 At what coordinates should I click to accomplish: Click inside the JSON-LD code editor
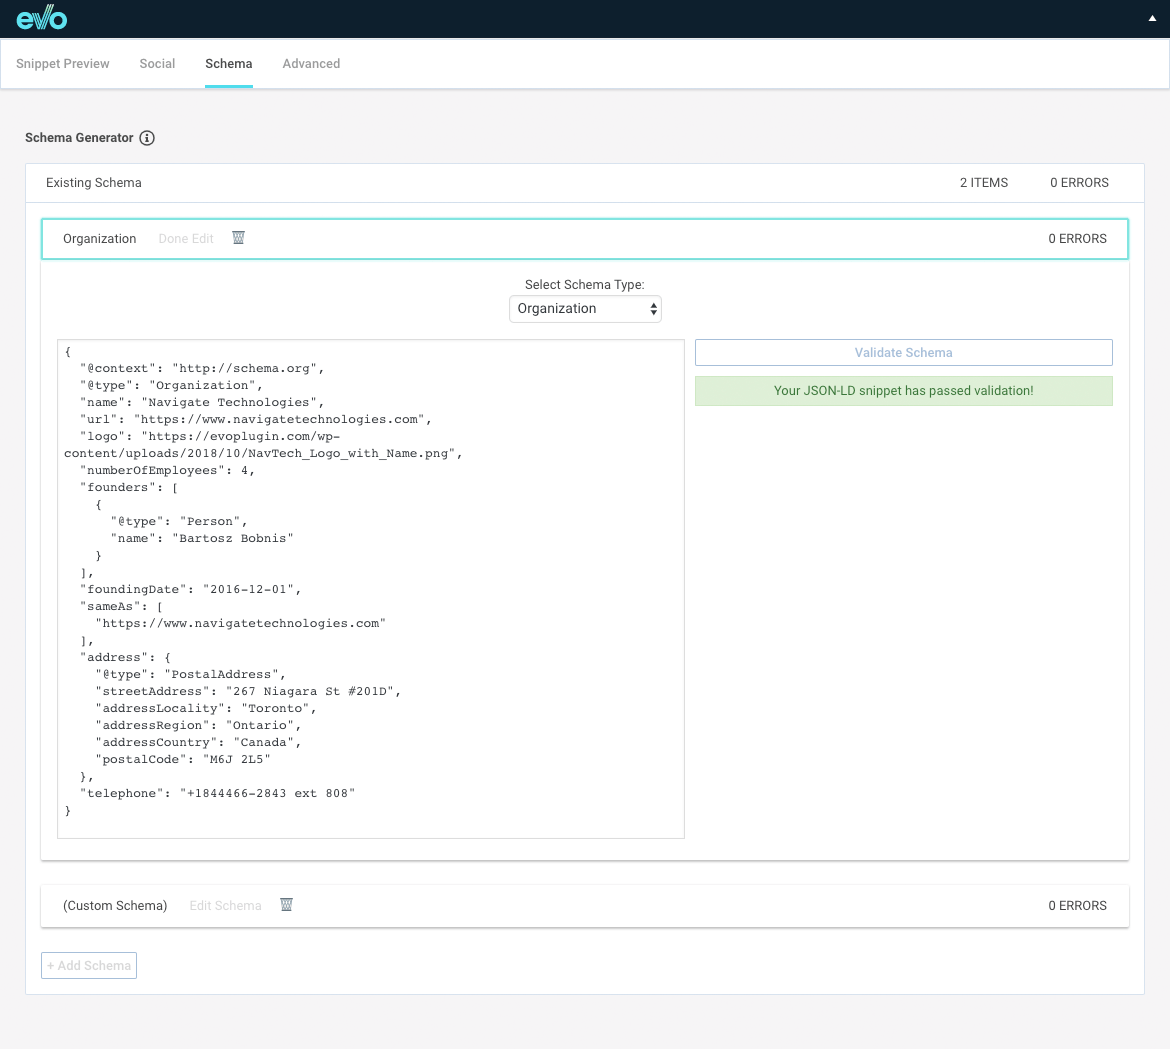[371, 589]
